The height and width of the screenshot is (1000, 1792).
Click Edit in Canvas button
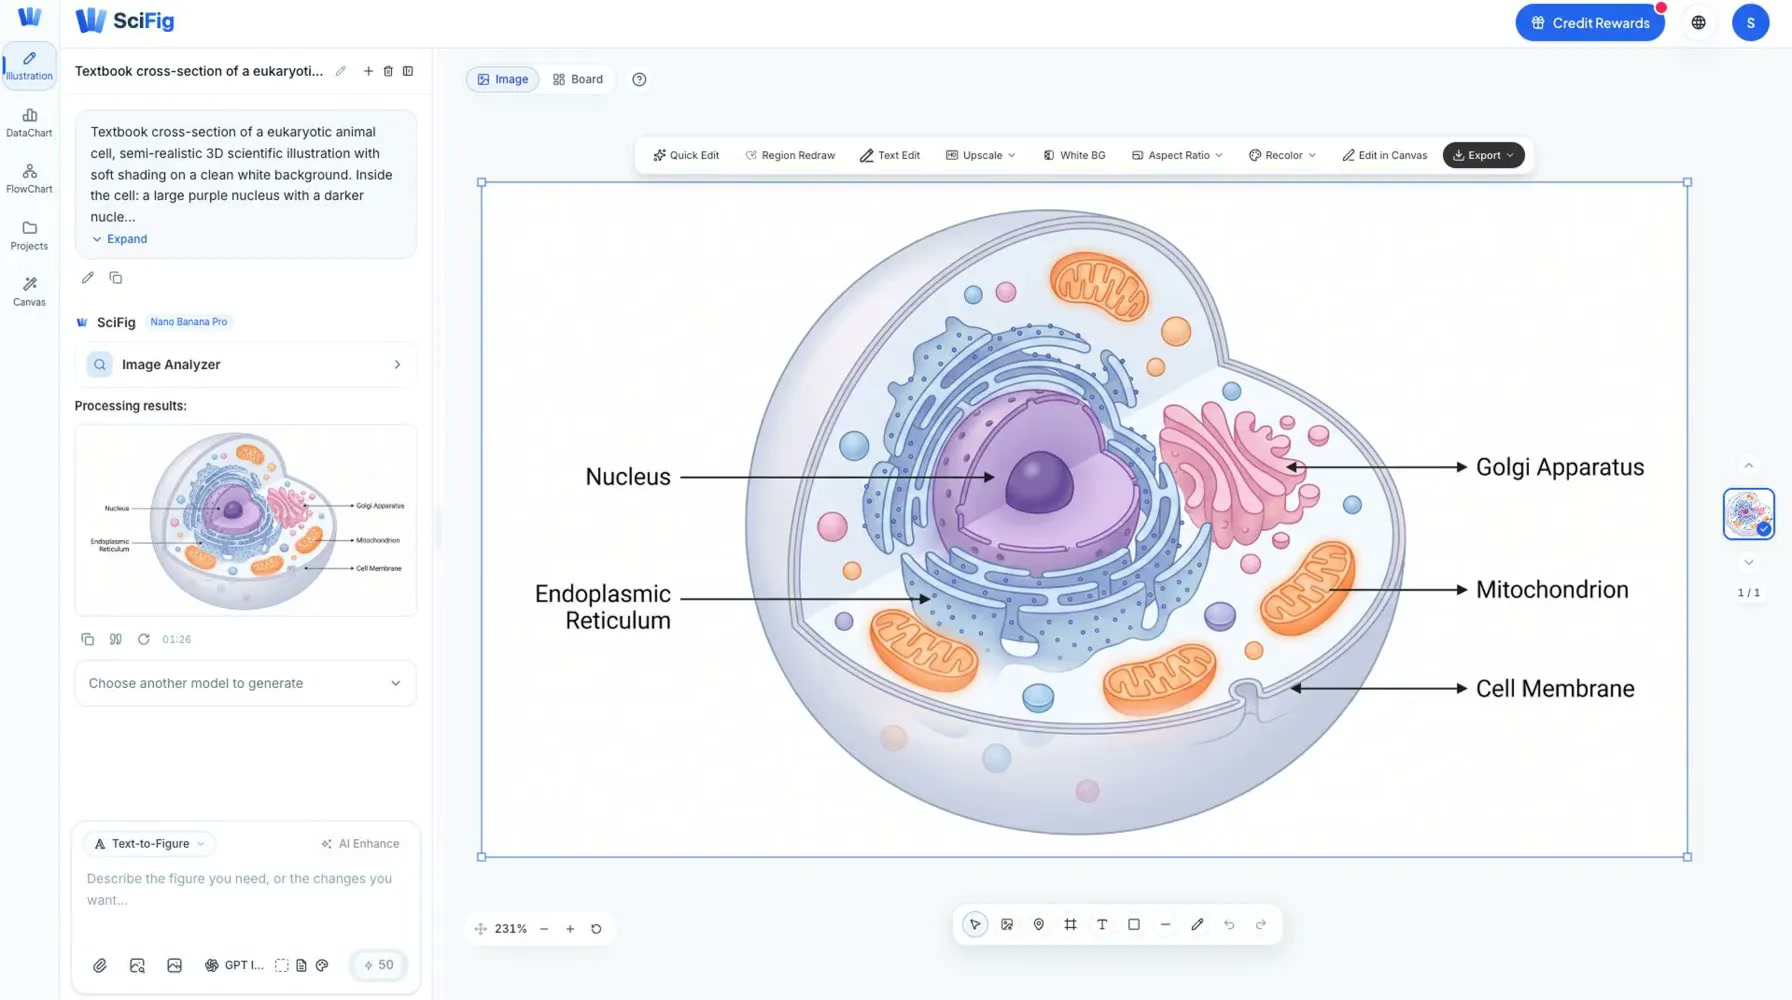(1384, 155)
